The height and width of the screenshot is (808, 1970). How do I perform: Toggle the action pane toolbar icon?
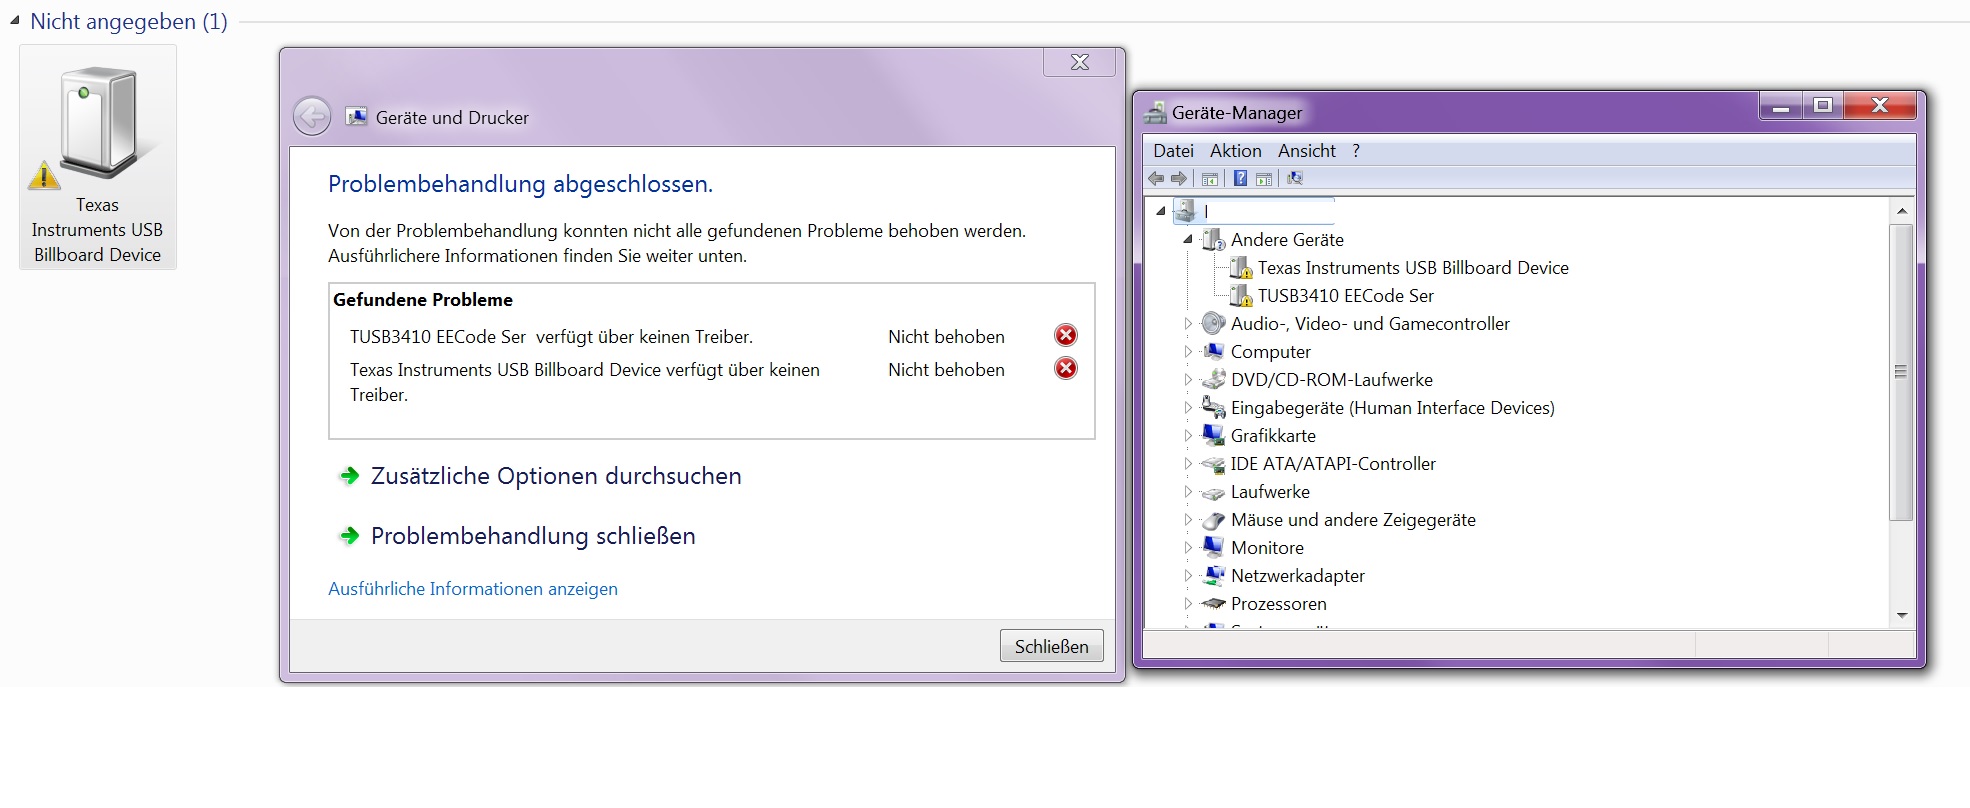tap(1264, 179)
